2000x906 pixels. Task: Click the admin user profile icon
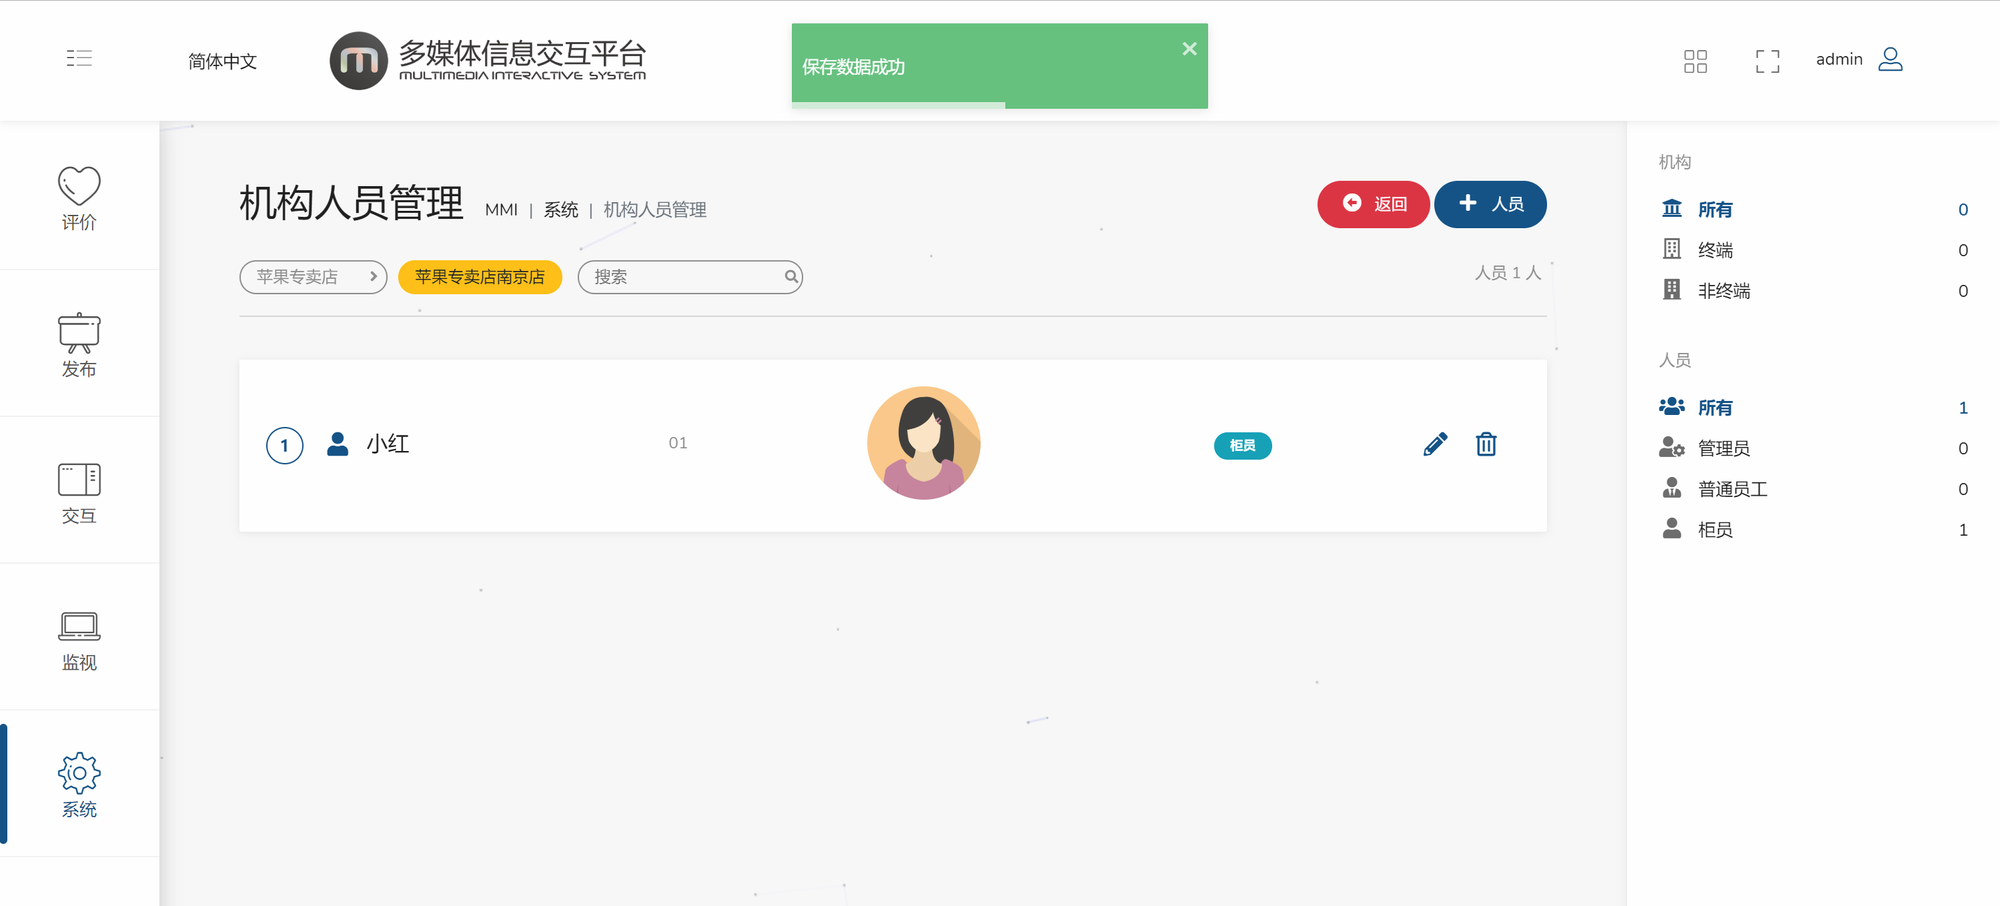1890,59
